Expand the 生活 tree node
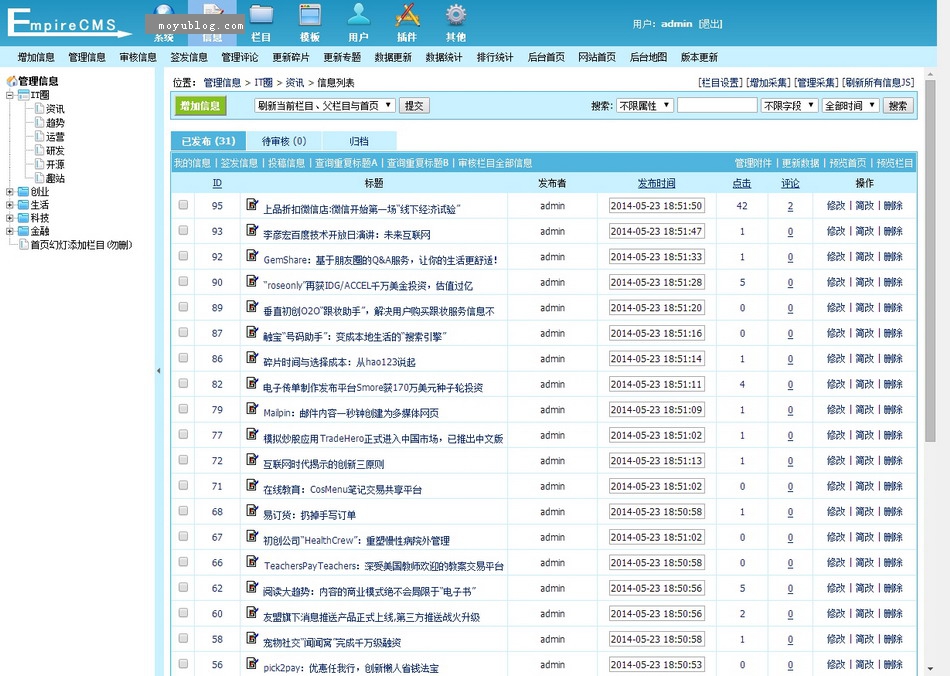 click(x=10, y=205)
